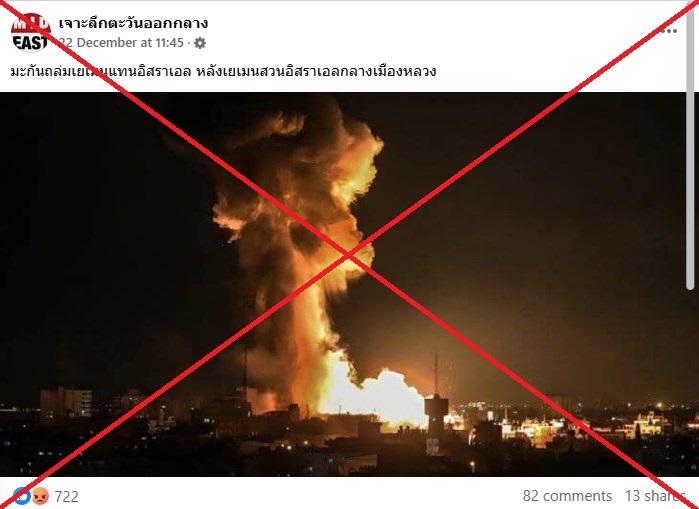Image resolution: width=699 pixels, height=509 pixels.
Task: Click the water tower silhouette in photo
Action: tap(436, 408)
